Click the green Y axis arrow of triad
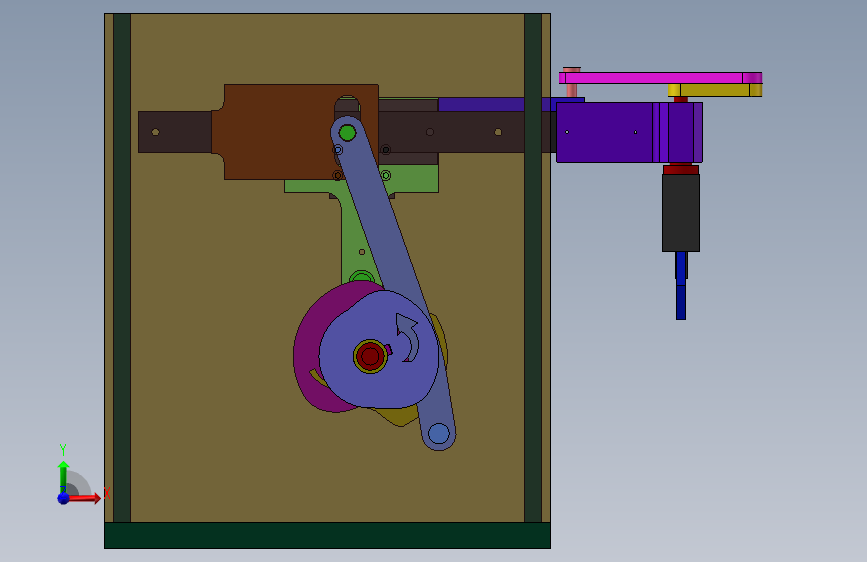This screenshot has height=562, width=867. [63, 475]
